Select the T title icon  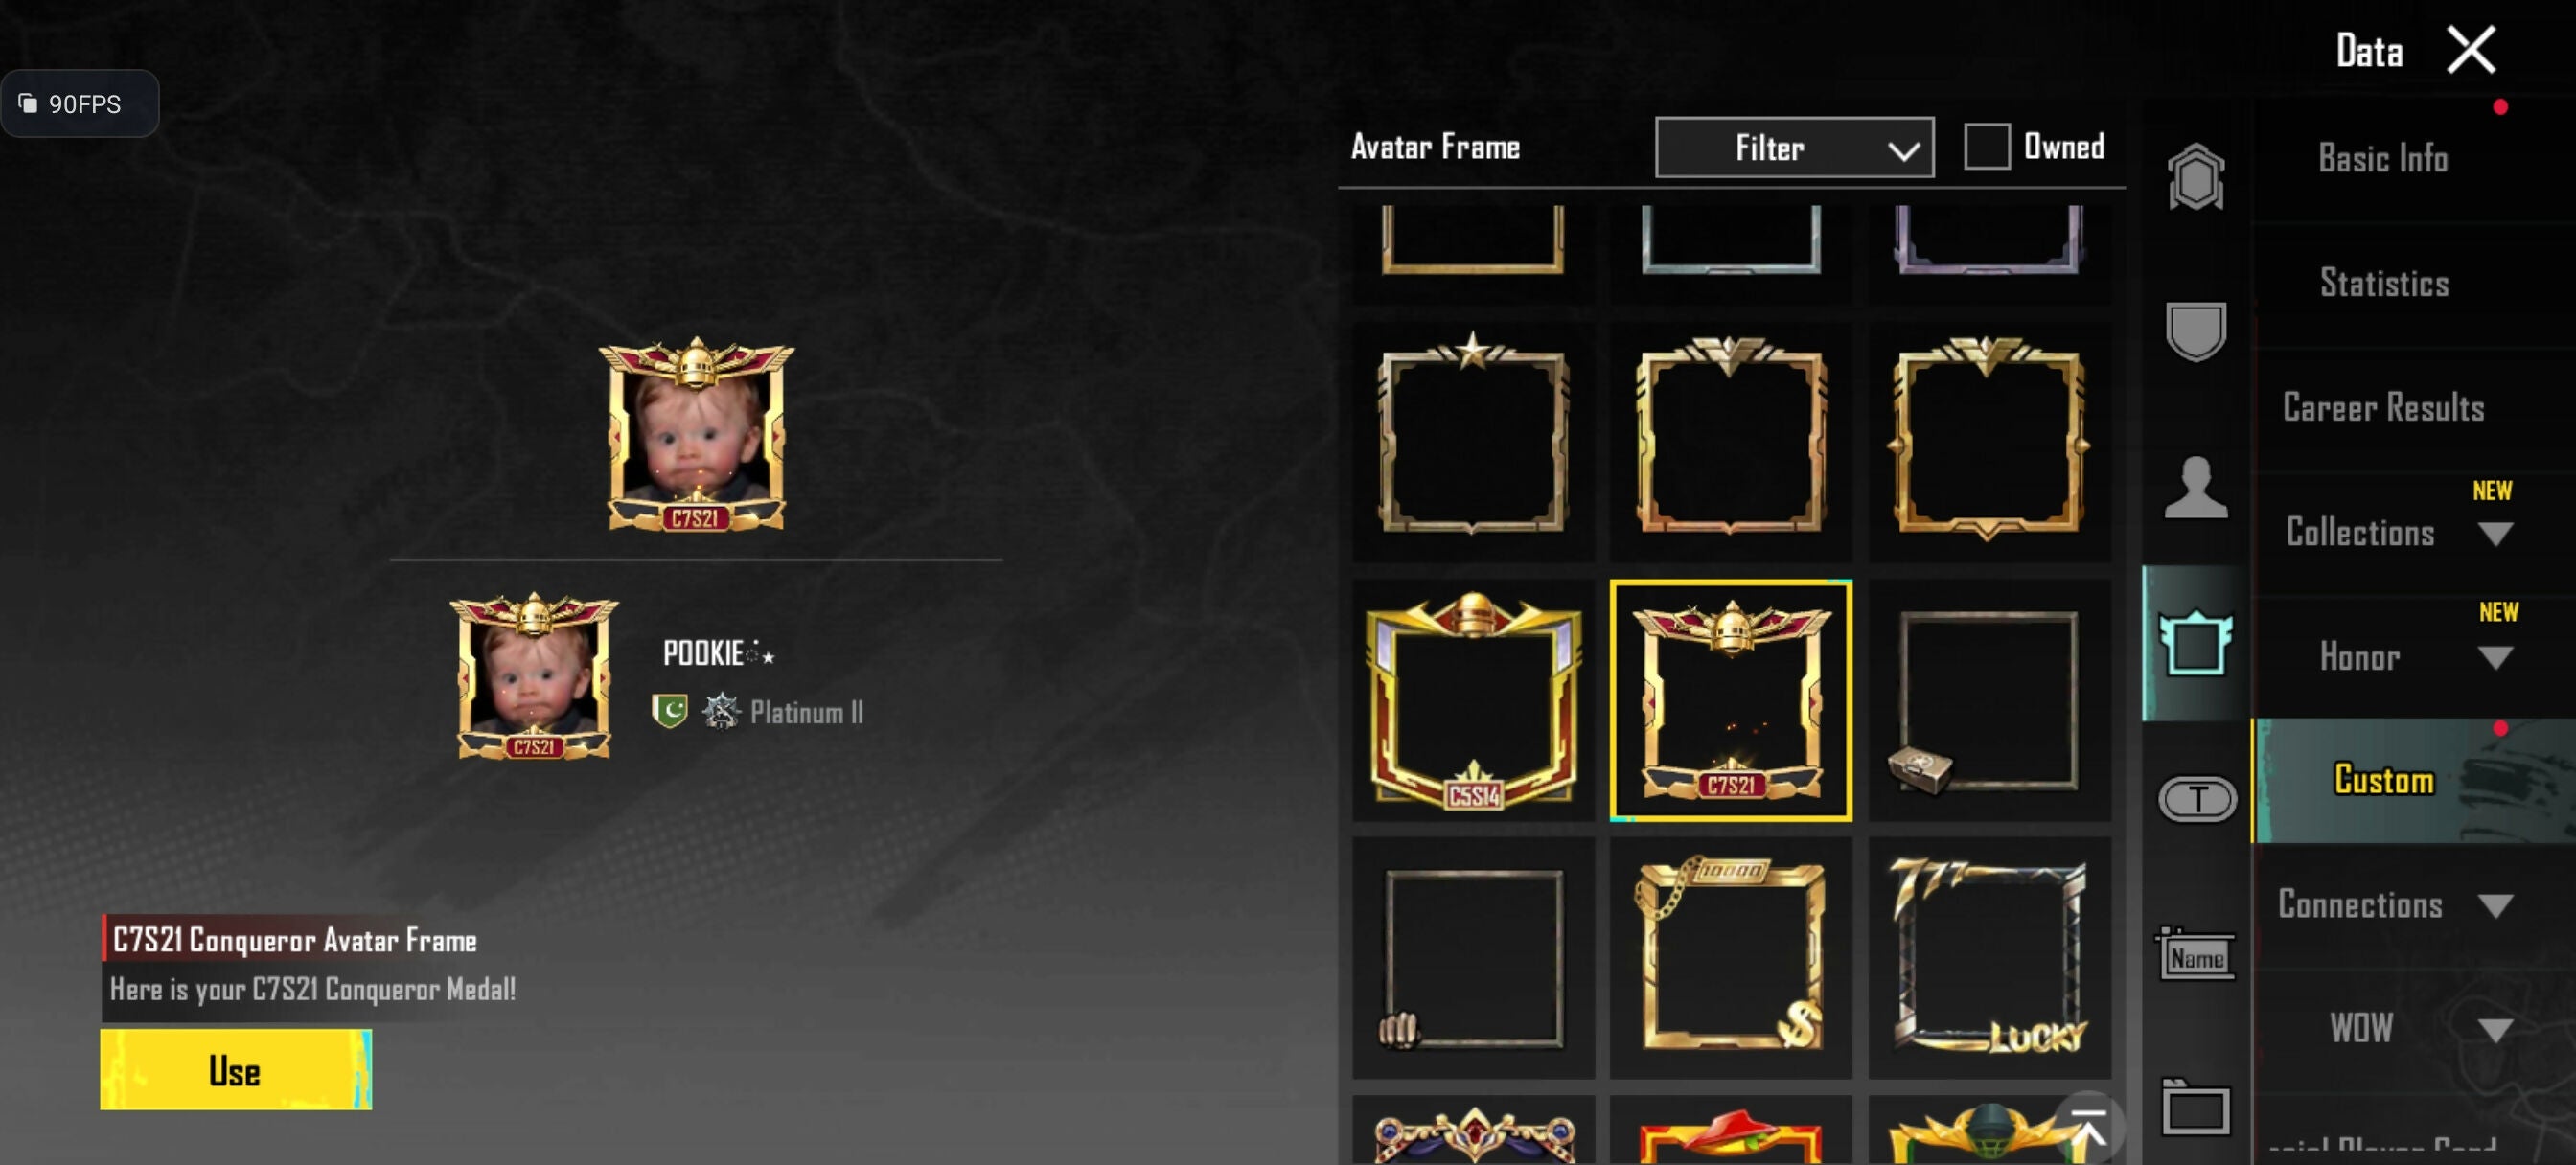[2197, 798]
